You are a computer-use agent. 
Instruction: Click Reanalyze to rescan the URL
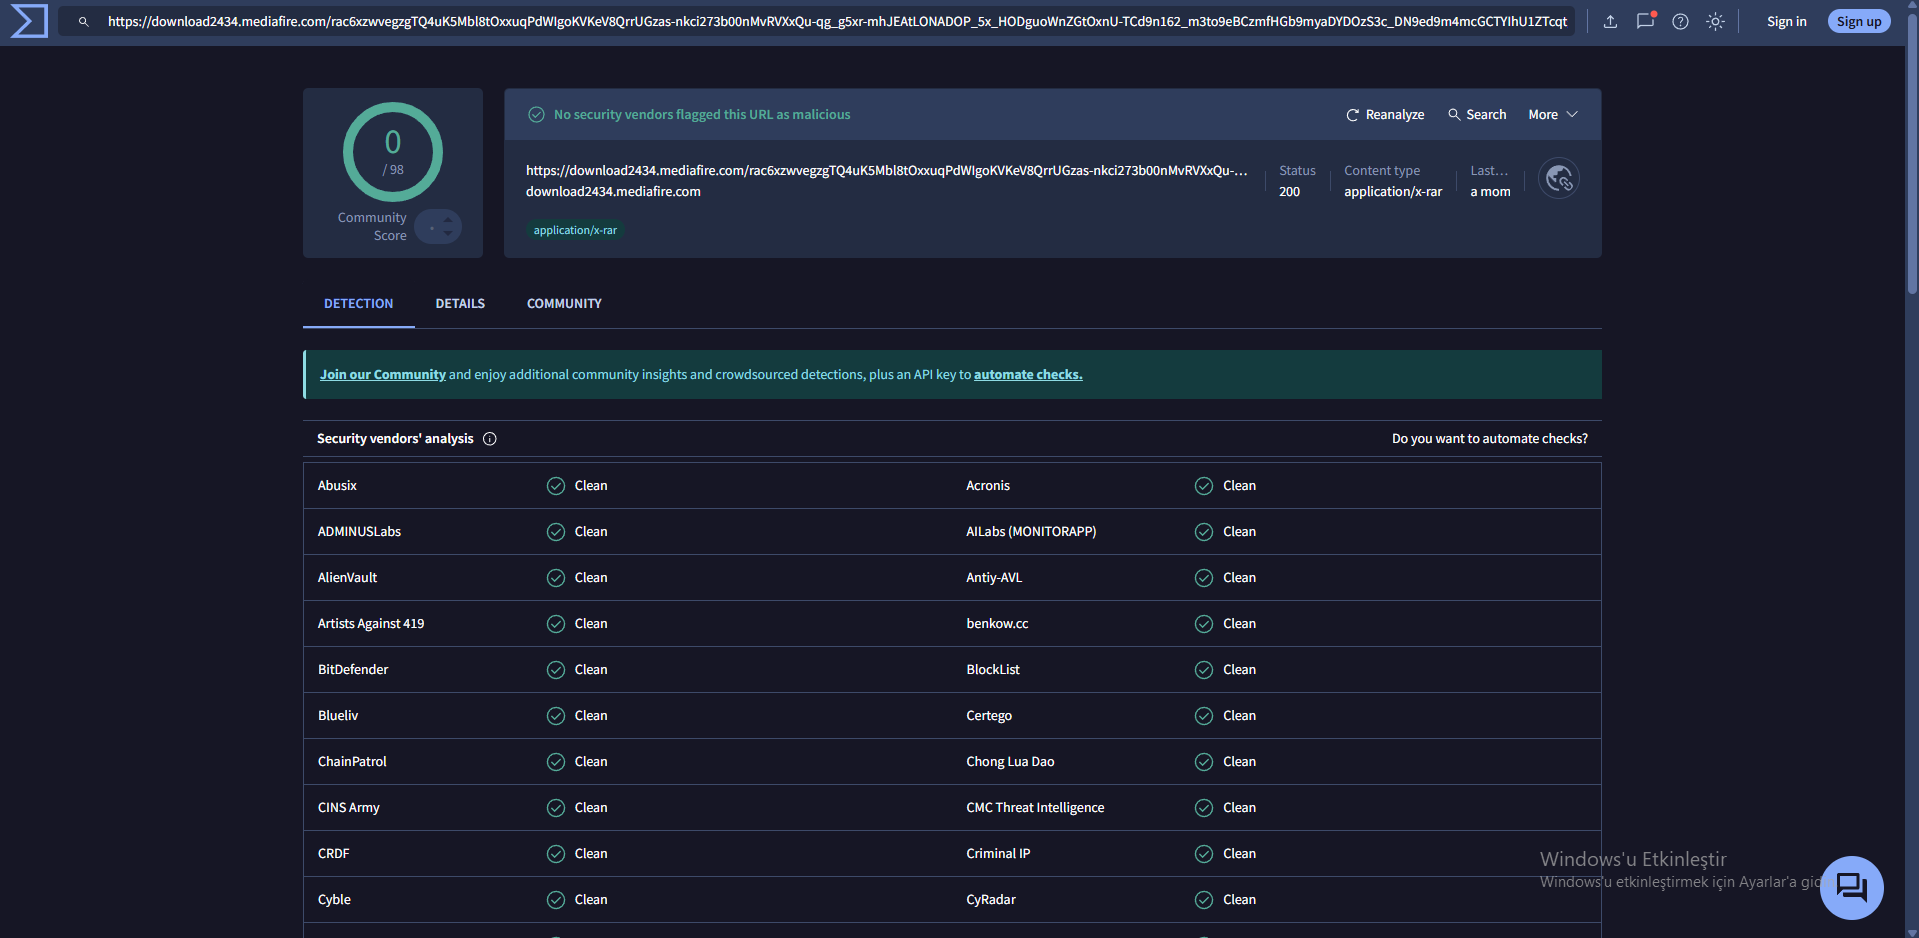click(x=1385, y=115)
